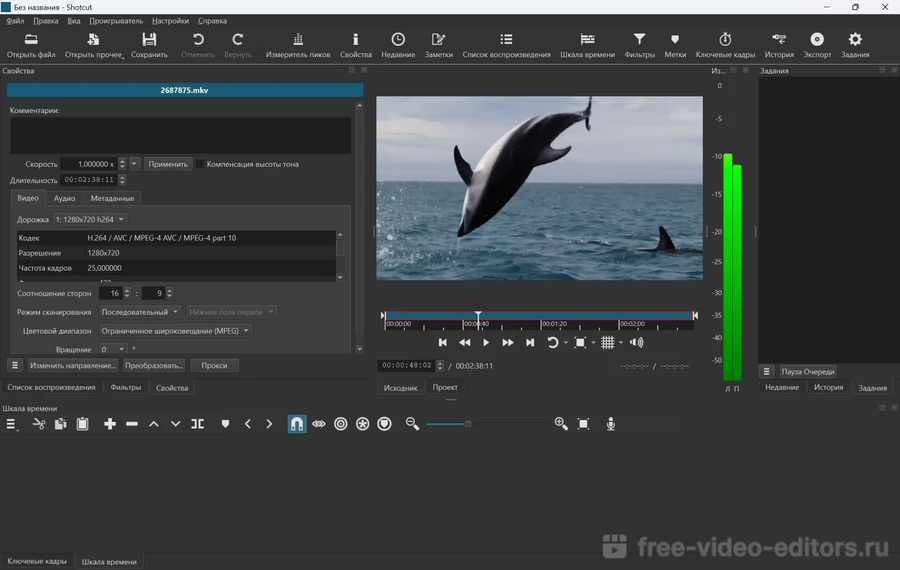Image resolution: width=900 pixels, height=570 pixels.
Task: Toggle the timeline snapping magnet button
Action: (x=297, y=424)
